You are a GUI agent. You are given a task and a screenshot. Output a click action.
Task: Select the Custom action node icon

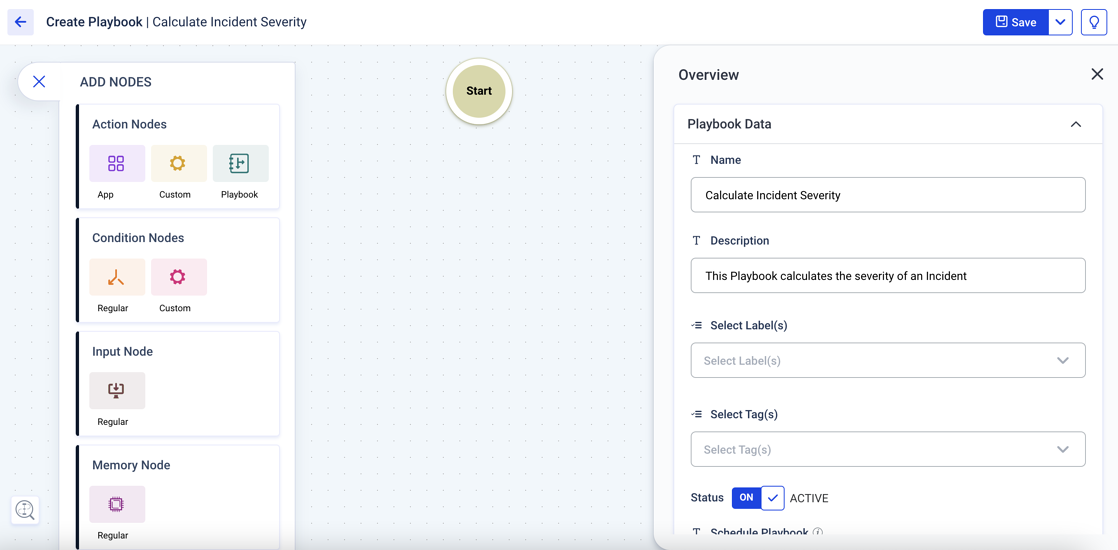click(x=178, y=164)
